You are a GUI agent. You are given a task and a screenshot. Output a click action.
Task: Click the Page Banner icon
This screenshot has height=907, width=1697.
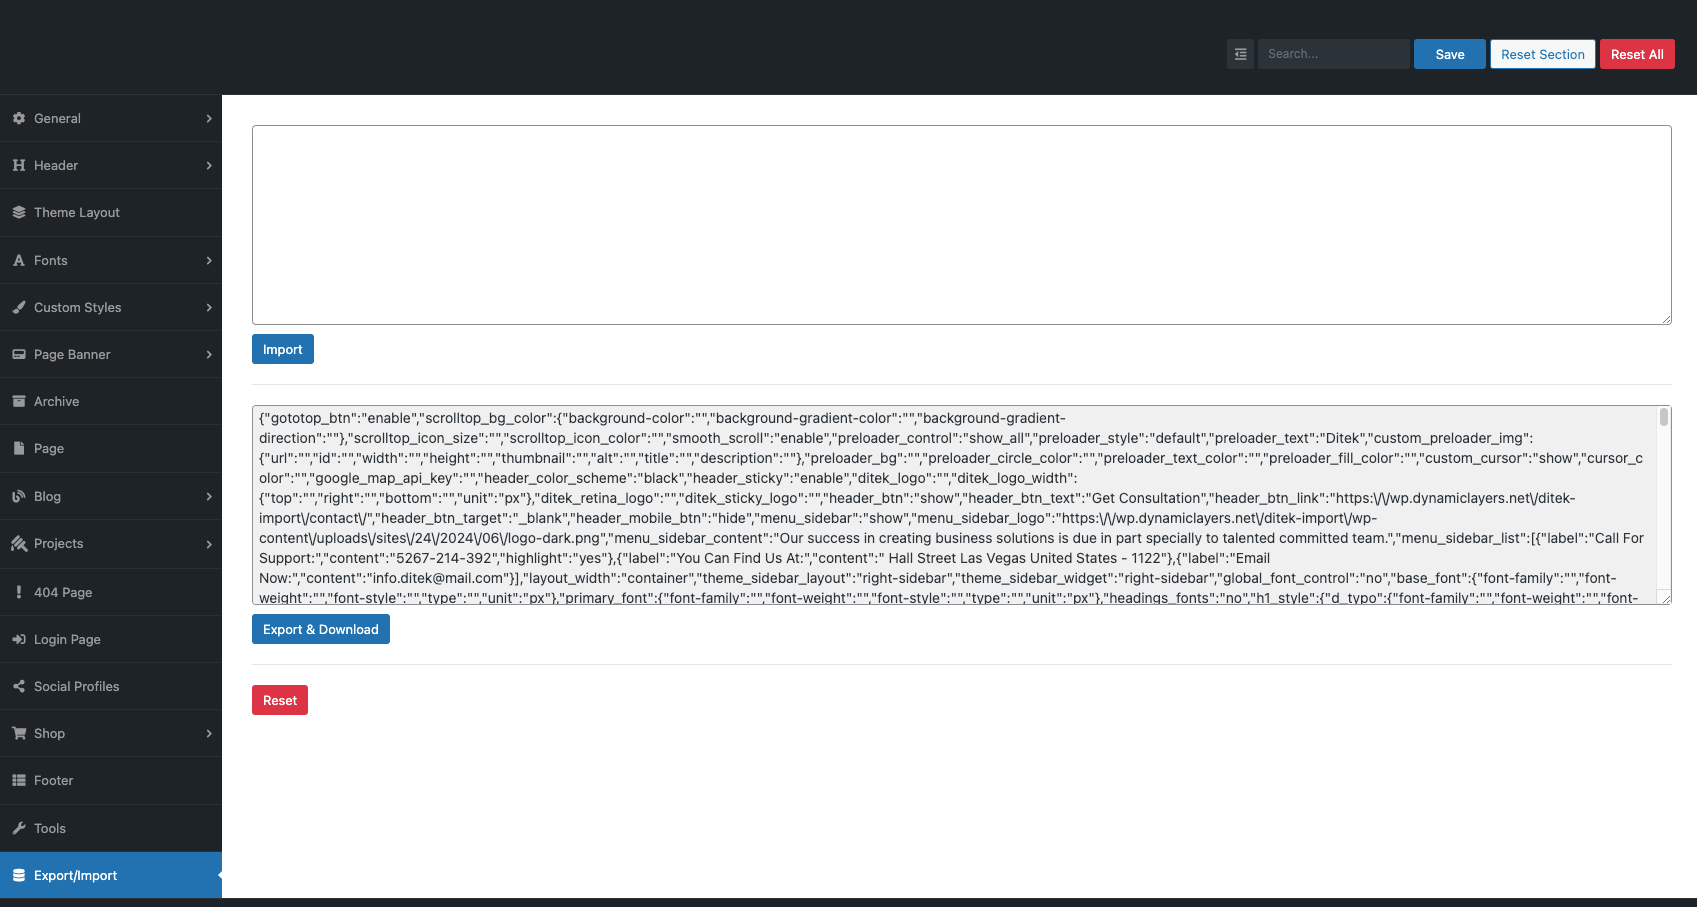tap(19, 354)
